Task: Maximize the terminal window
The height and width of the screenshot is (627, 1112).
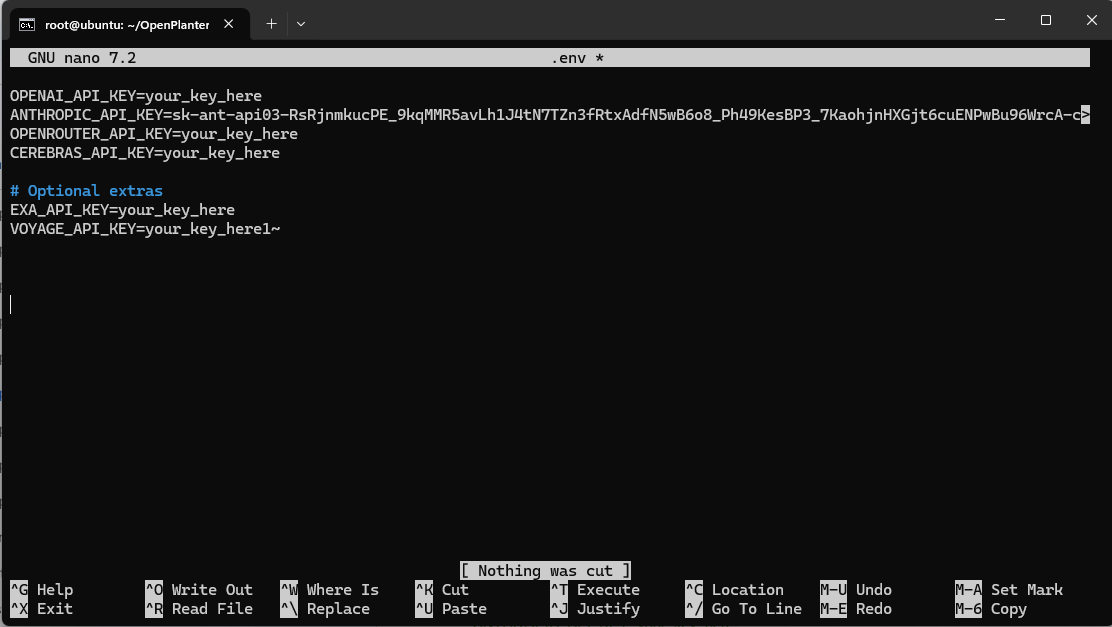Action: point(1045,20)
